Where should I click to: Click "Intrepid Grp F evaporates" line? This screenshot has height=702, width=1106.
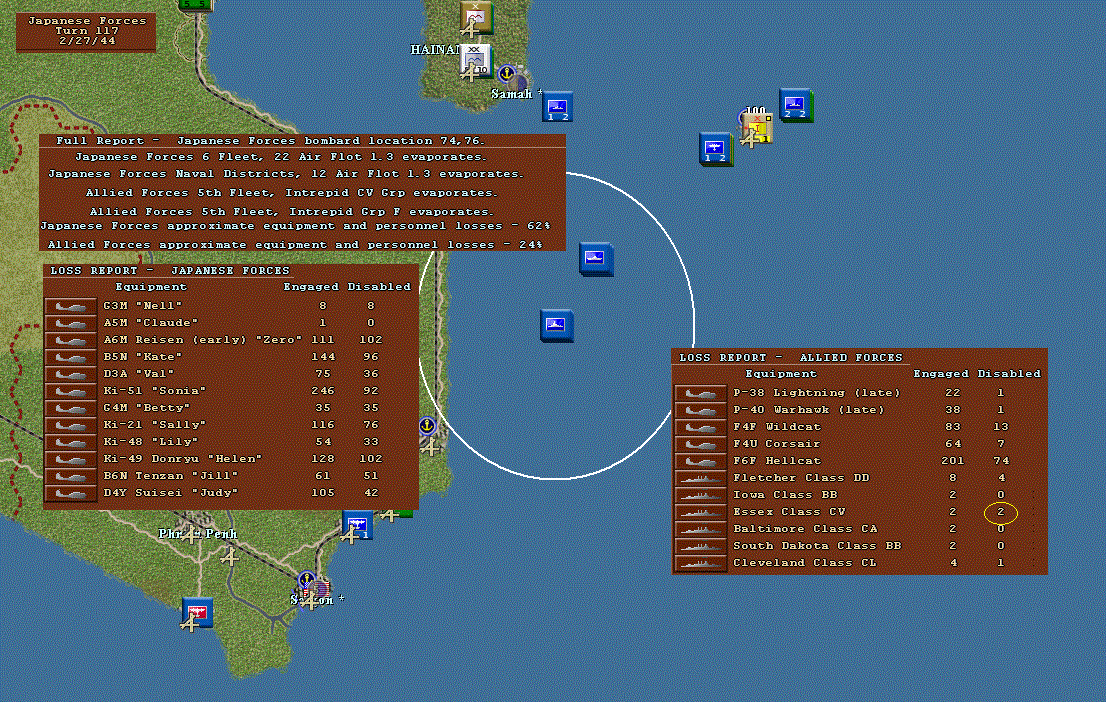tap(291, 212)
